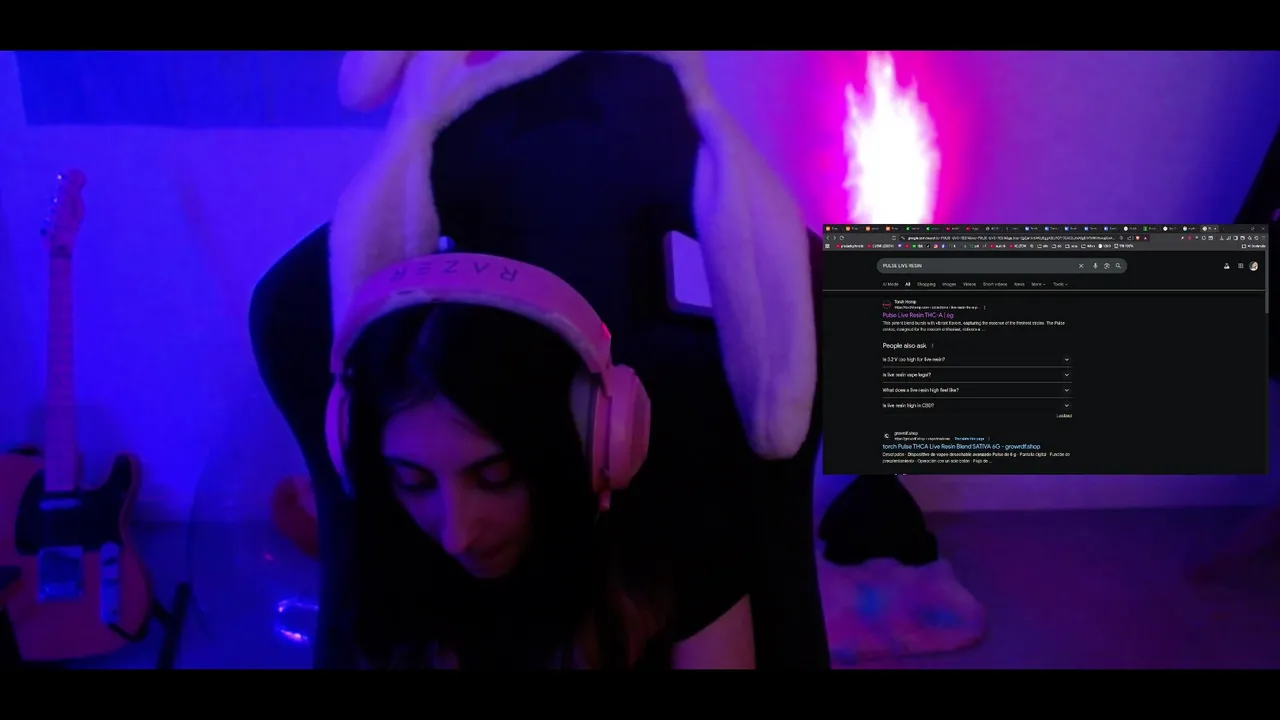Go forward with the browser forward arrow
The image size is (1280, 720).
coord(834,238)
